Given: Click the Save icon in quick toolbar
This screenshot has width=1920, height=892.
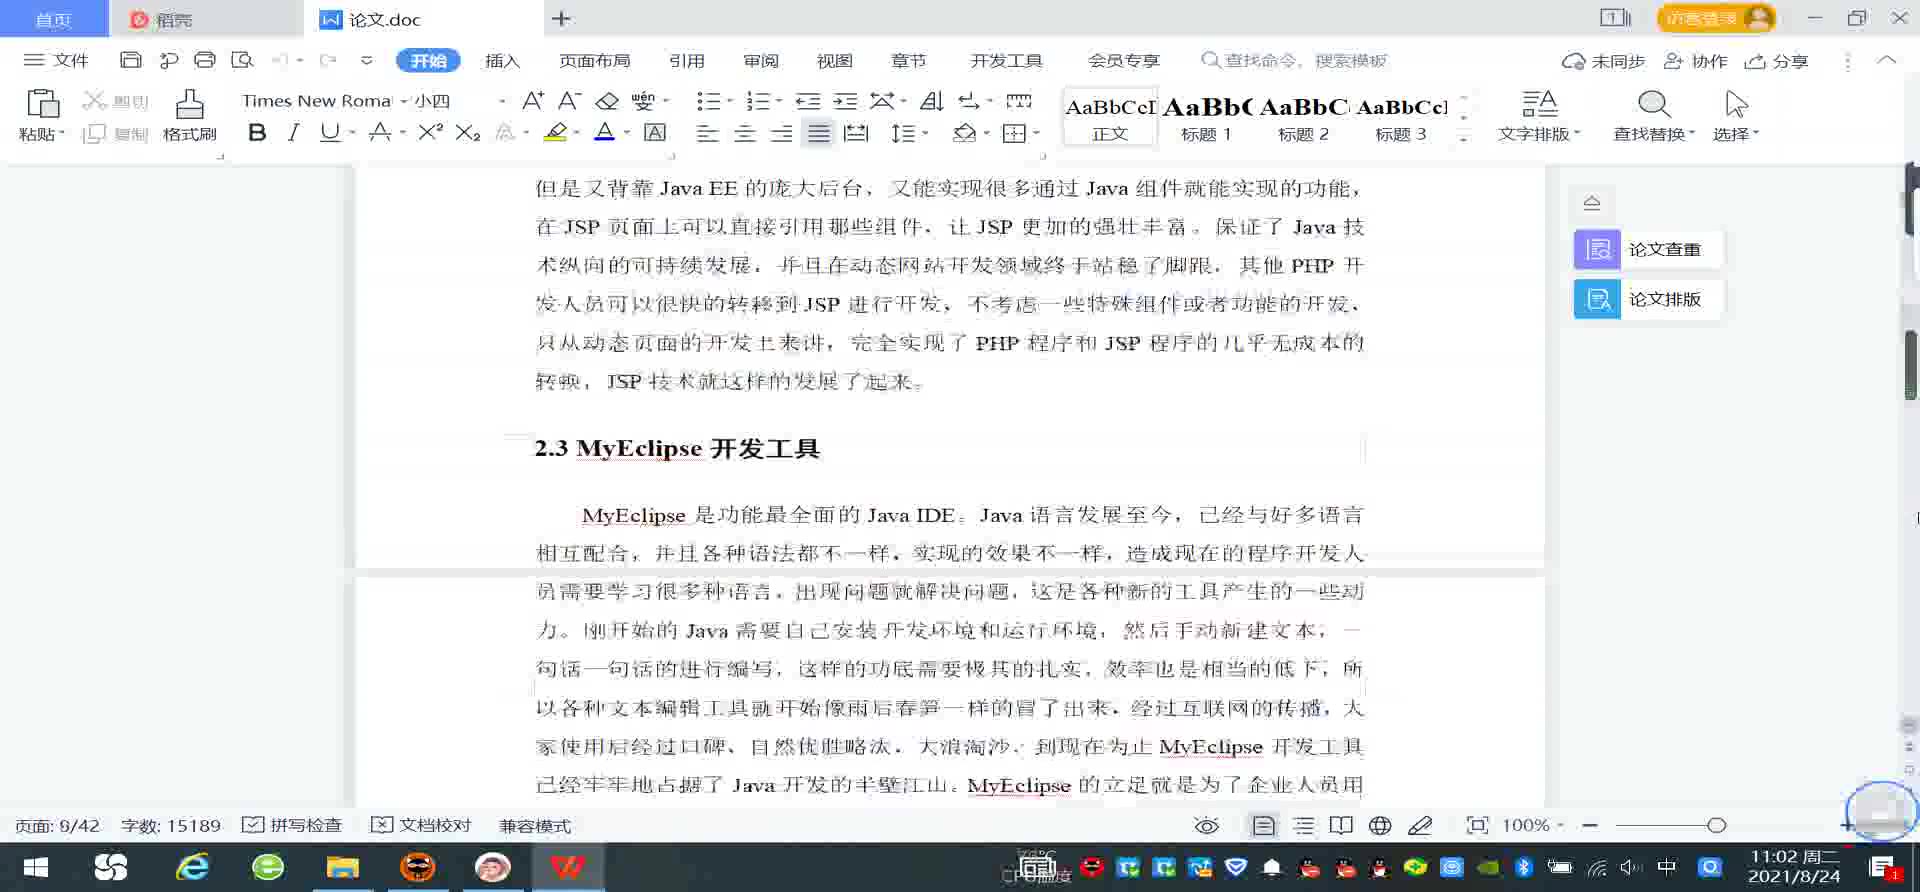Looking at the screenshot, I should [x=130, y=60].
